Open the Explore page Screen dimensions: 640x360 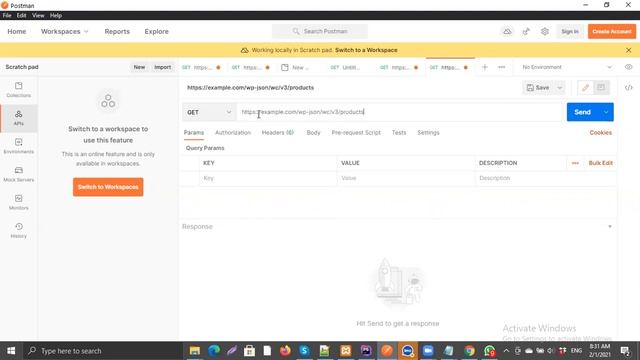tap(156, 31)
